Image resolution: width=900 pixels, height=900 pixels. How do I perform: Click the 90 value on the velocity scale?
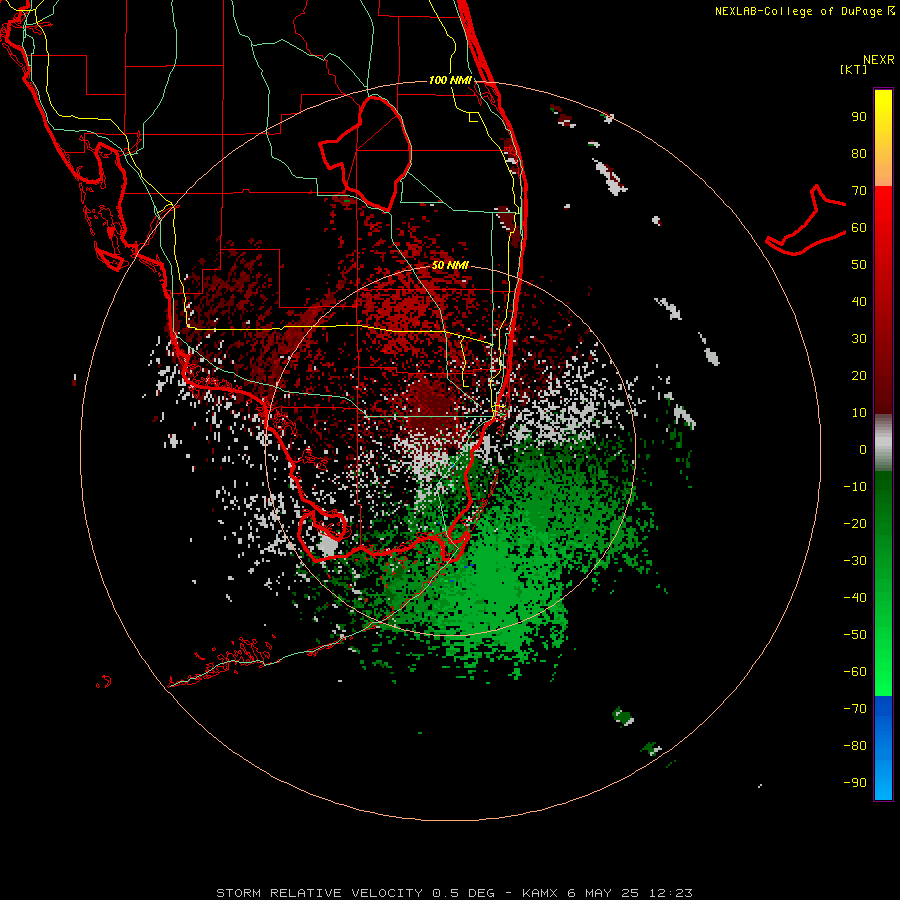[859, 117]
